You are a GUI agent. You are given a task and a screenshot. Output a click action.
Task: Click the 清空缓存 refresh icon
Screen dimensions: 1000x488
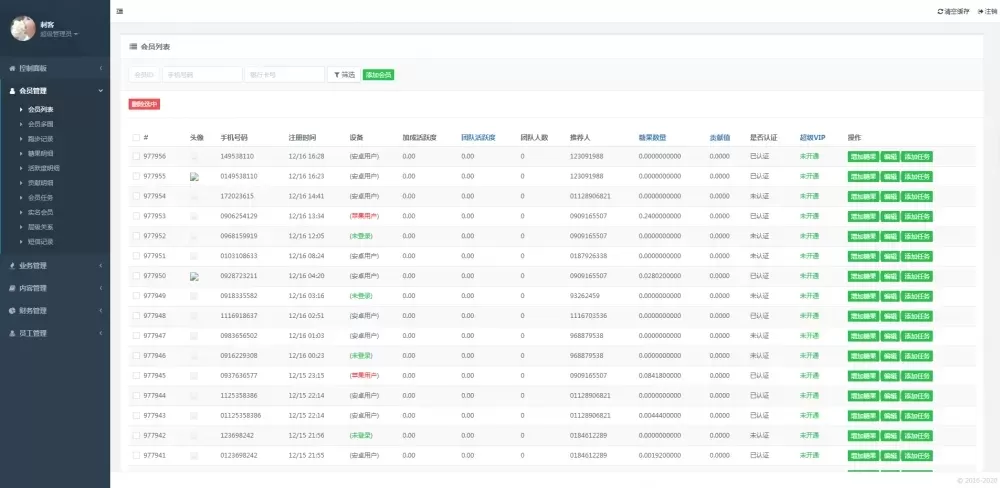pyautogui.click(x=940, y=11)
